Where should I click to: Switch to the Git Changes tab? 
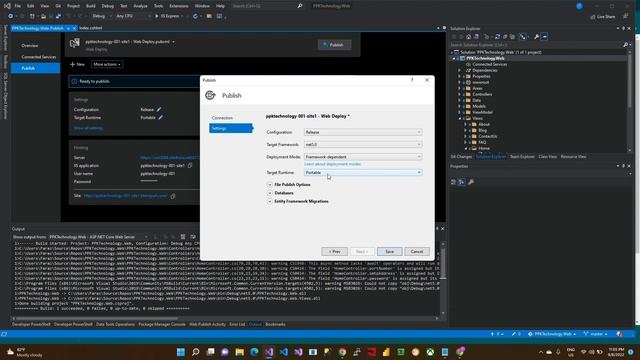tap(462, 157)
